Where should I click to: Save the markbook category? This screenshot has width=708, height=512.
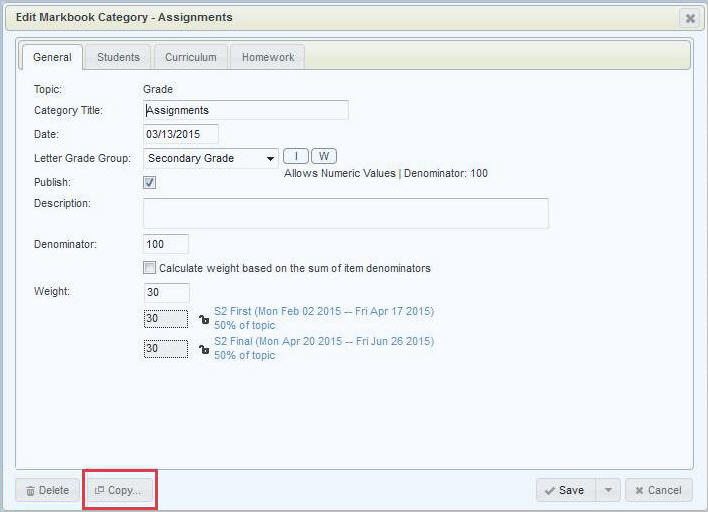tap(565, 490)
